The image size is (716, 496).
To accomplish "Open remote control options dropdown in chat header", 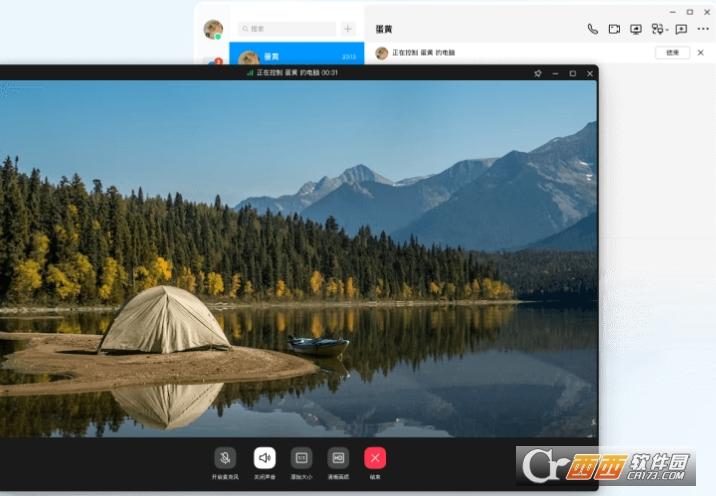I will click(658, 29).
